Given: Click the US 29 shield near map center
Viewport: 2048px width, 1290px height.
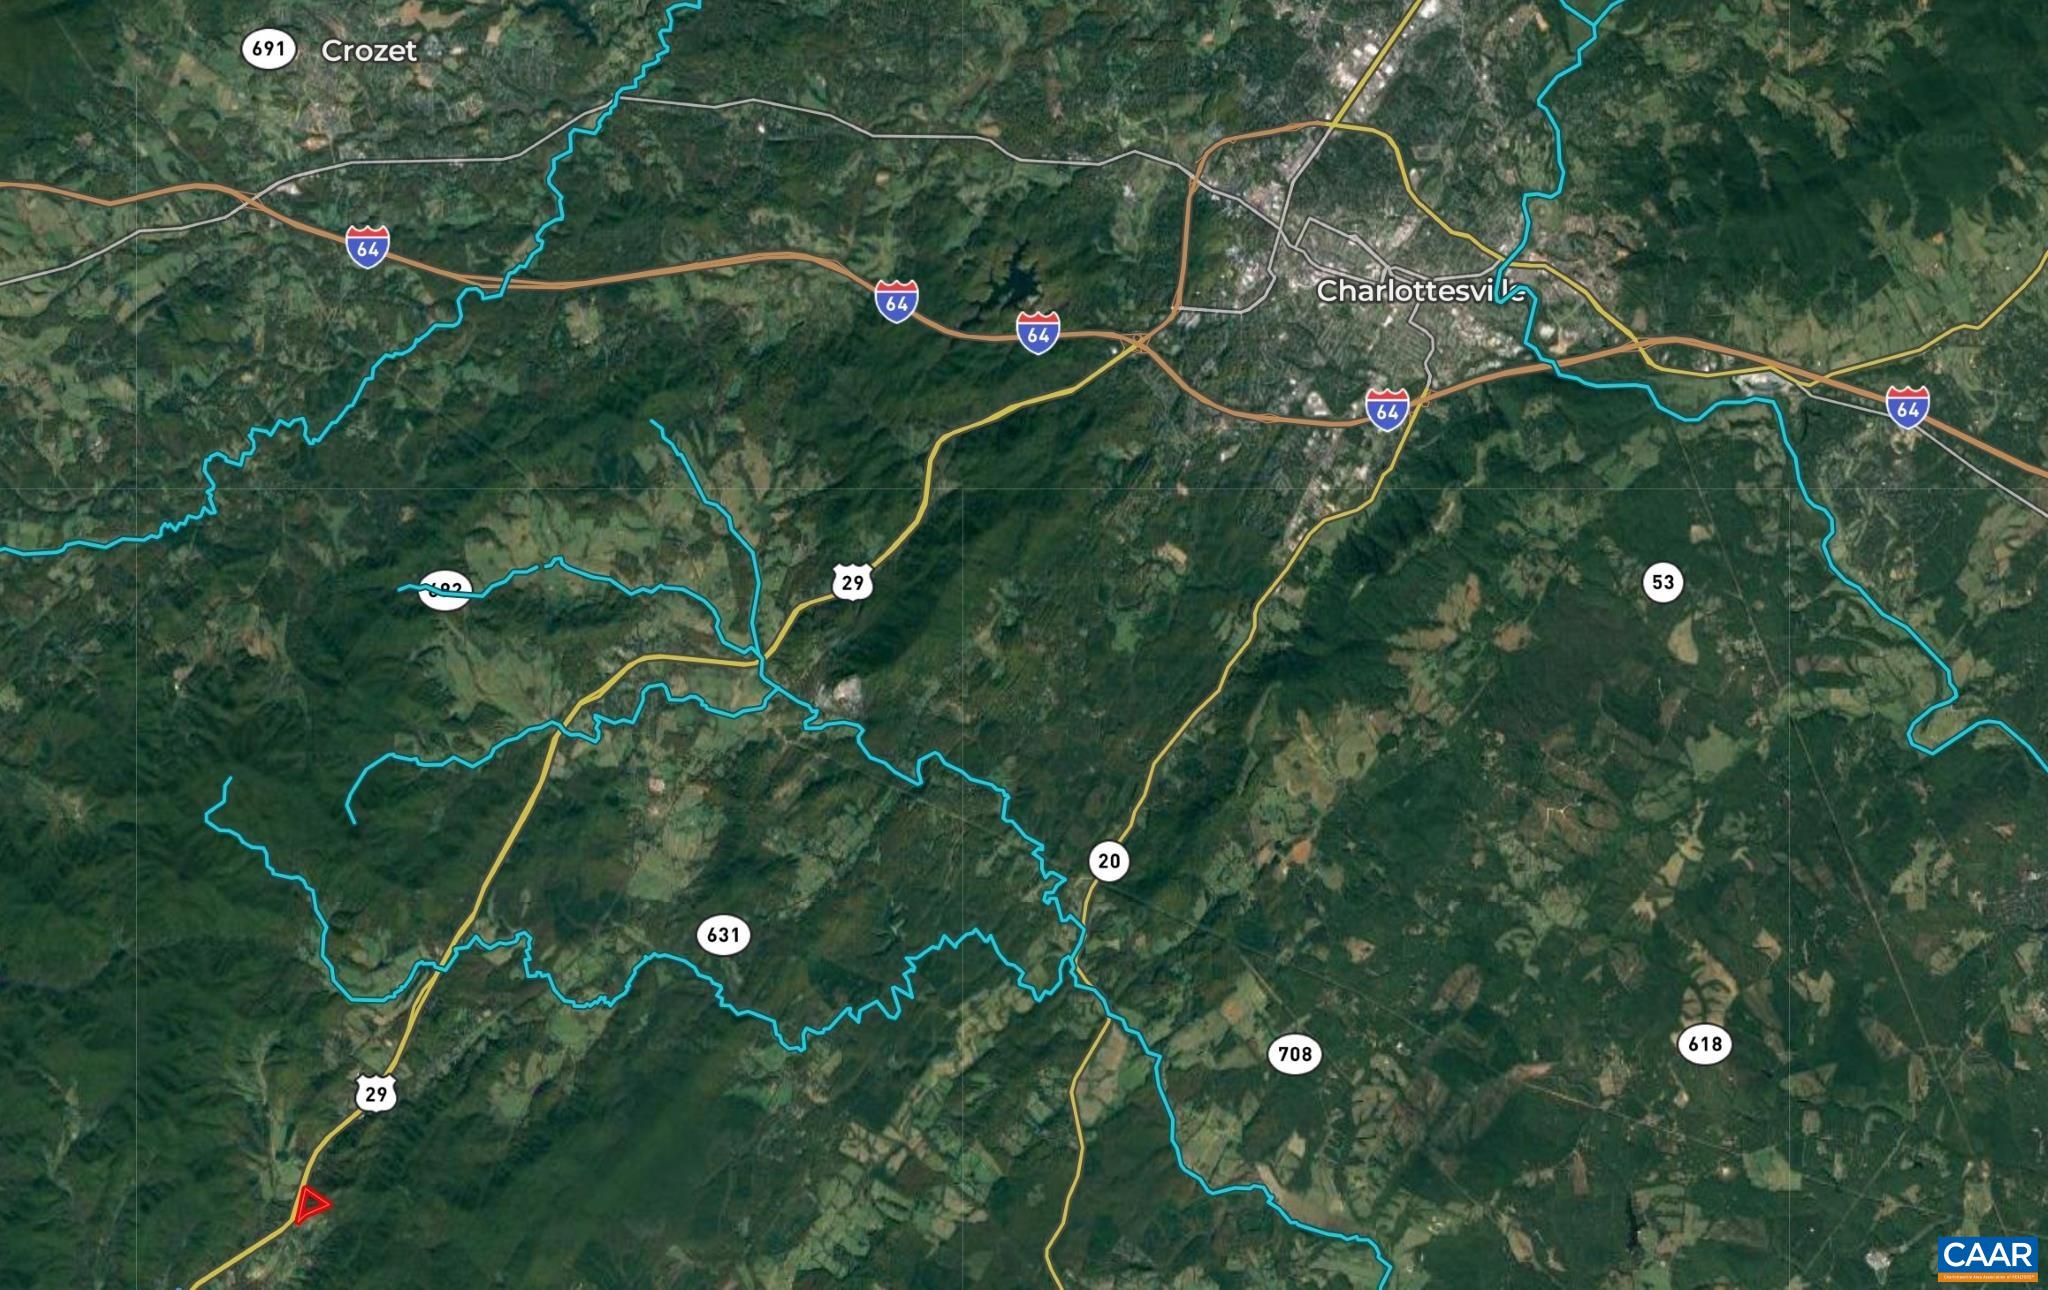Looking at the screenshot, I should point(852,582).
